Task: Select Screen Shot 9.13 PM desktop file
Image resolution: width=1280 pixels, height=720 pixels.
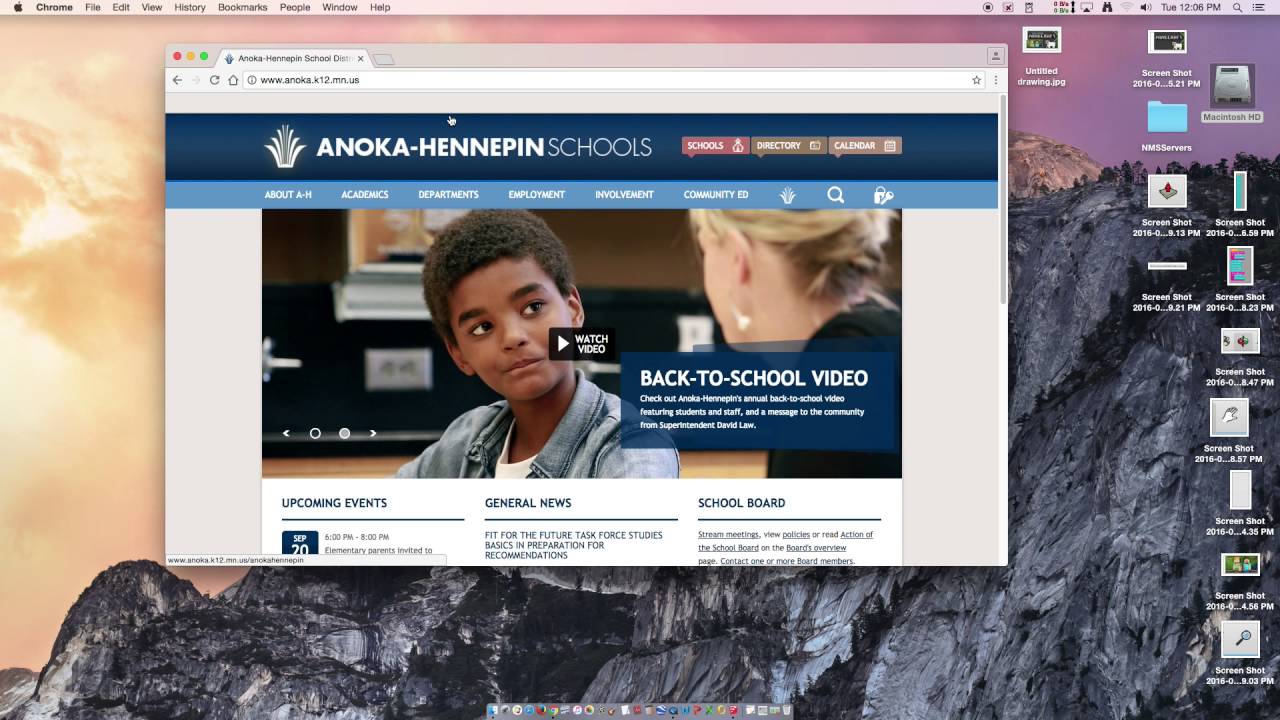Action: pos(1167,205)
